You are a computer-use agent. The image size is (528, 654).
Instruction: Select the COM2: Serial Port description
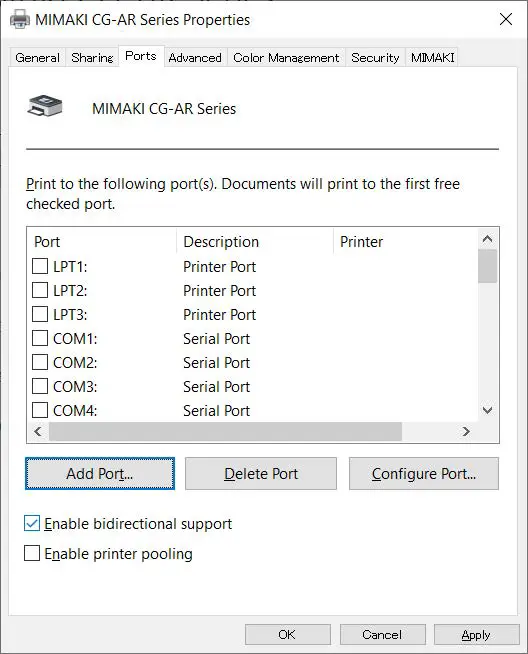[216, 363]
